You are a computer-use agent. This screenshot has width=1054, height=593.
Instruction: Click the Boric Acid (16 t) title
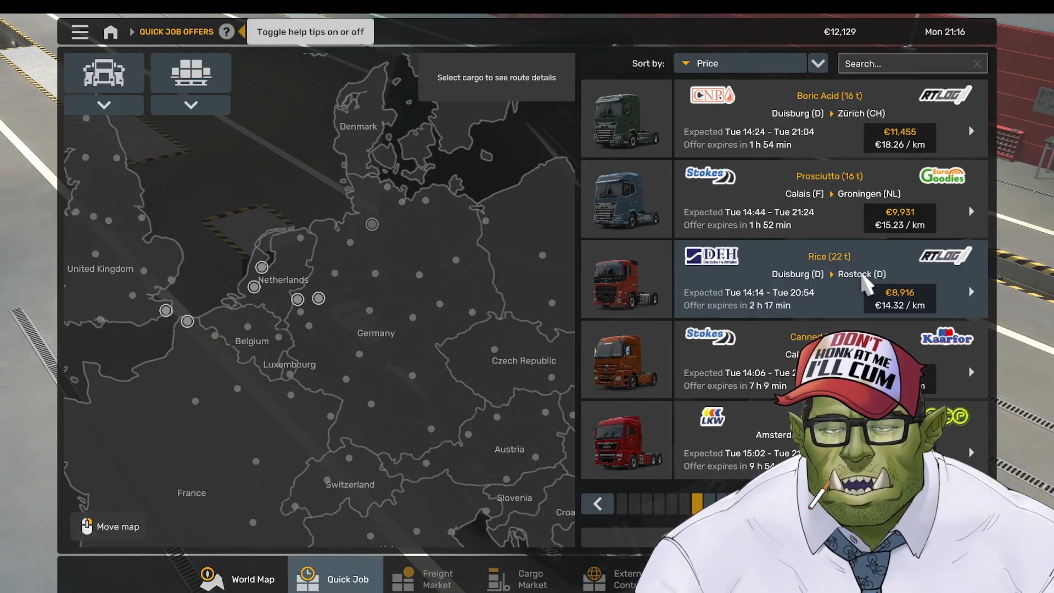point(829,95)
